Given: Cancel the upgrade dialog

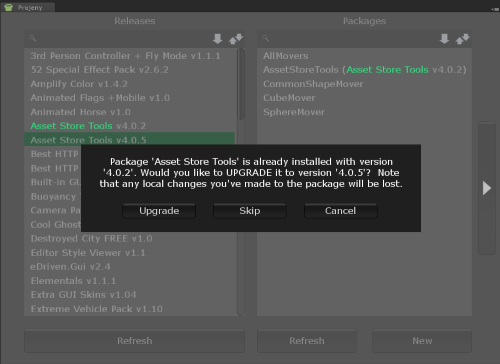Looking at the screenshot, I should tap(341, 211).
